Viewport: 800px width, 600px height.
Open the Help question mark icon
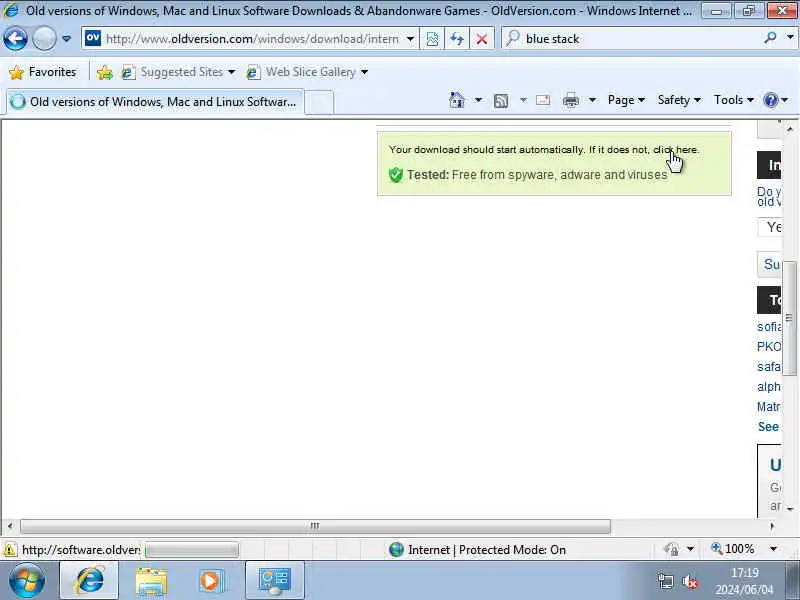770,100
